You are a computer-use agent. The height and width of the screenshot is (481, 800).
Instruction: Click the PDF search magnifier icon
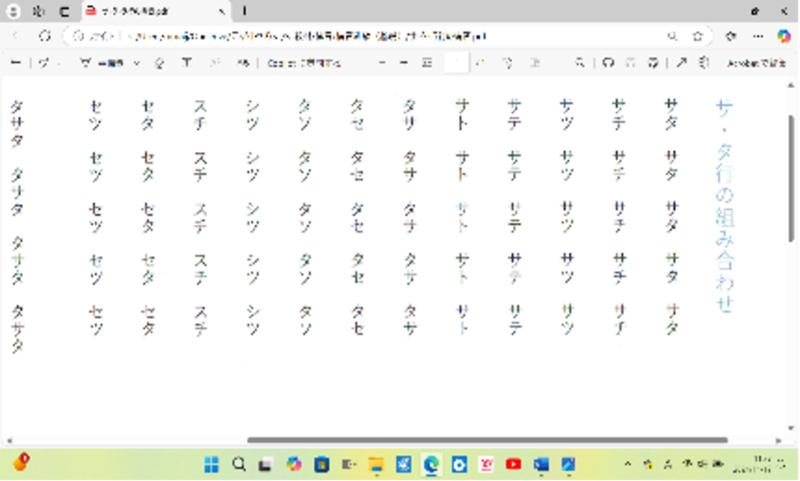[x=579, y=62]
